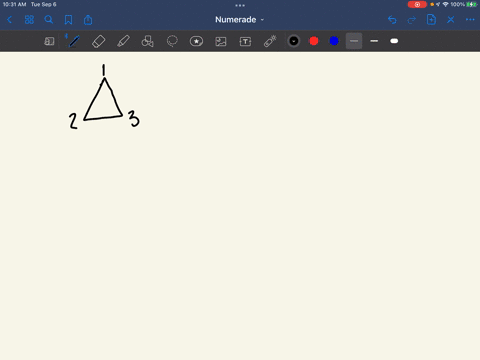Image resolution: width=480 pixels, height=360 pixels.
Task: Choose the thickest pen stroke width
Action: tap(394, 41)
